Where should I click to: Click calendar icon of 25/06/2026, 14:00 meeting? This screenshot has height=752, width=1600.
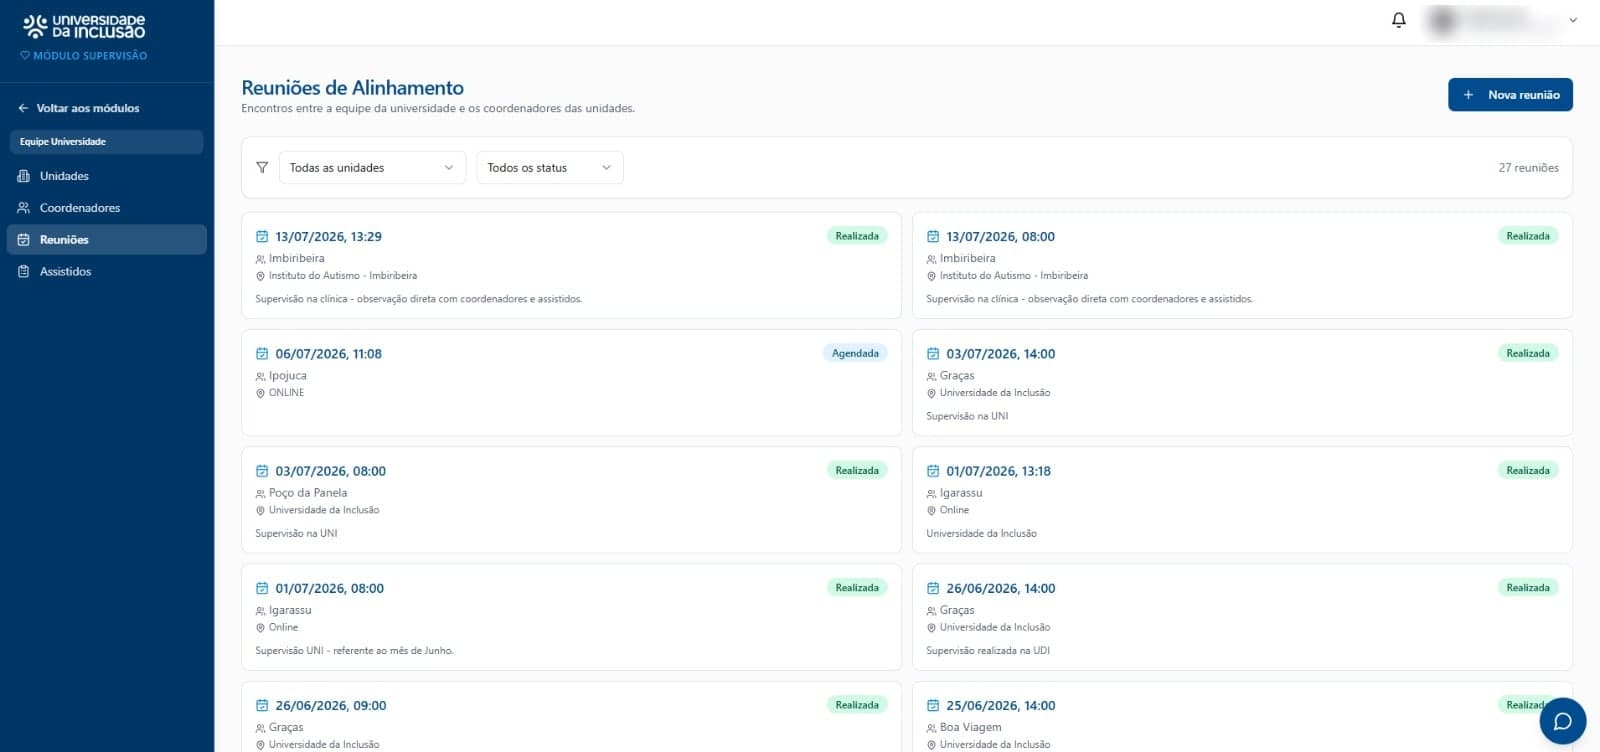click(933, 706)
